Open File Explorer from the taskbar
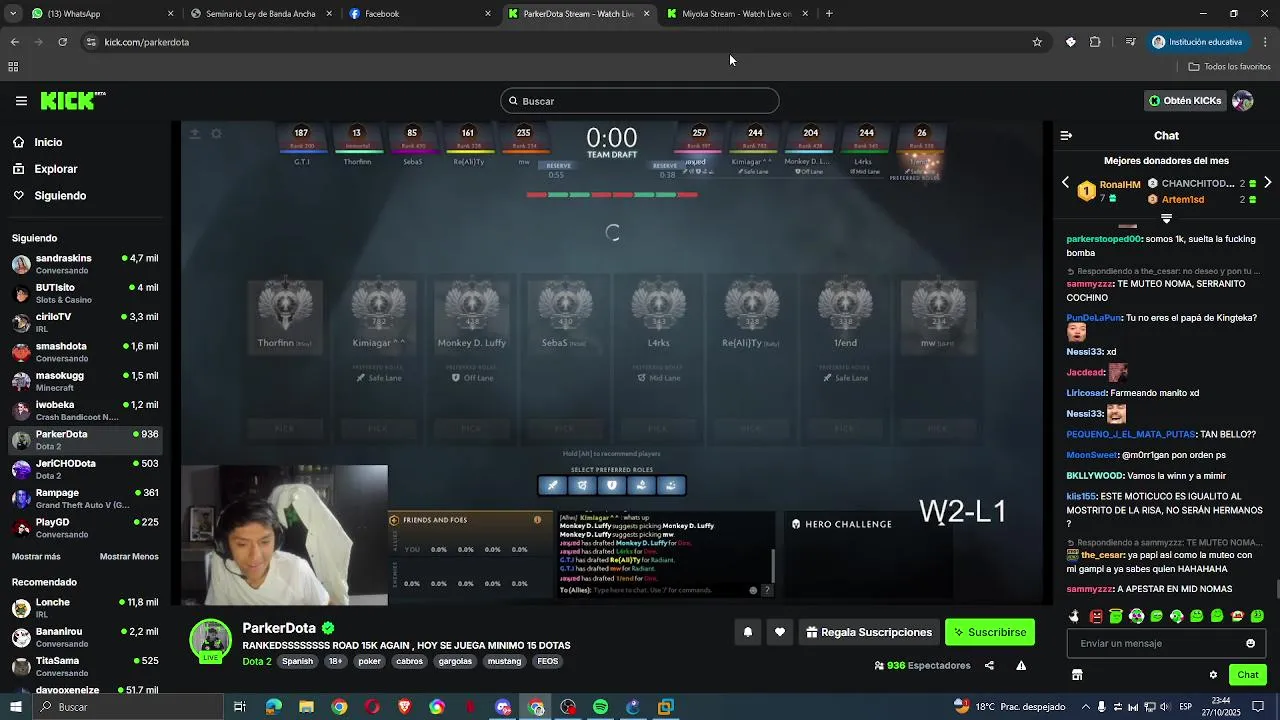This screenshot has height=720, width=1280. 306,707
